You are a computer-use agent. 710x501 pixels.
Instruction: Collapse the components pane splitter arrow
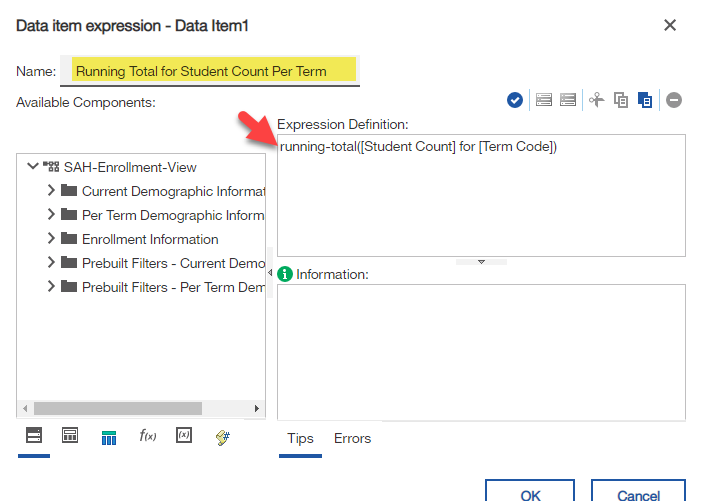coord(270,272)
